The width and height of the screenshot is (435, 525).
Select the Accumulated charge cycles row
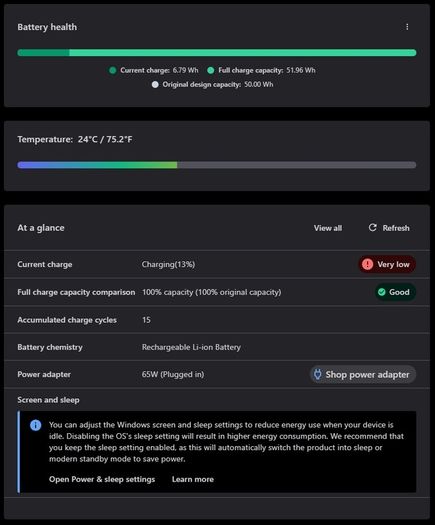[217, 320]
